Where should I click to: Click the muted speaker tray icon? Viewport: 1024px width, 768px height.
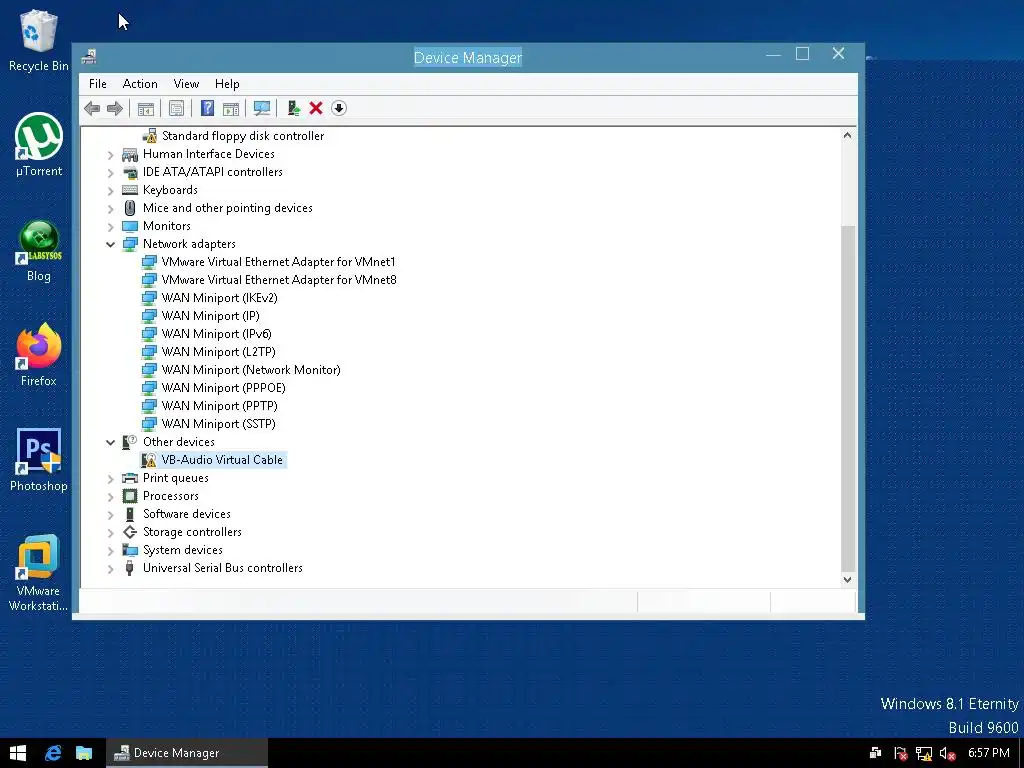947,753
